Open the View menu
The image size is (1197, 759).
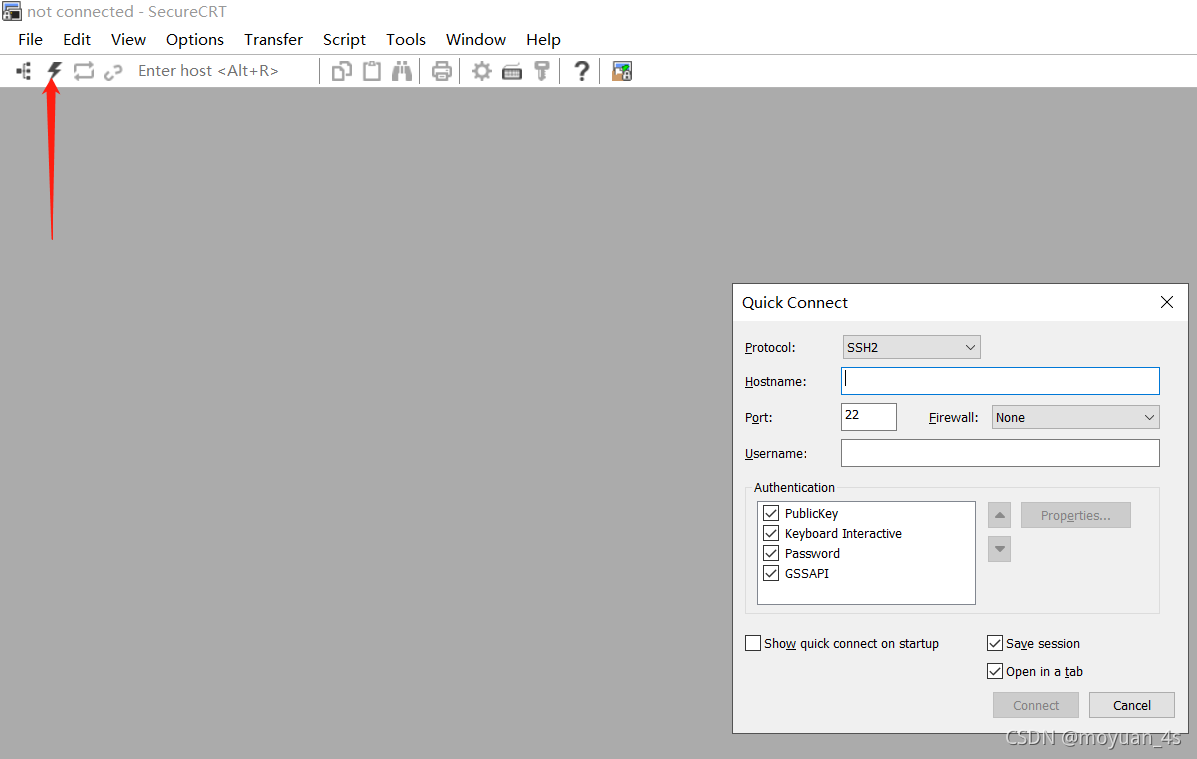(128, 40)
